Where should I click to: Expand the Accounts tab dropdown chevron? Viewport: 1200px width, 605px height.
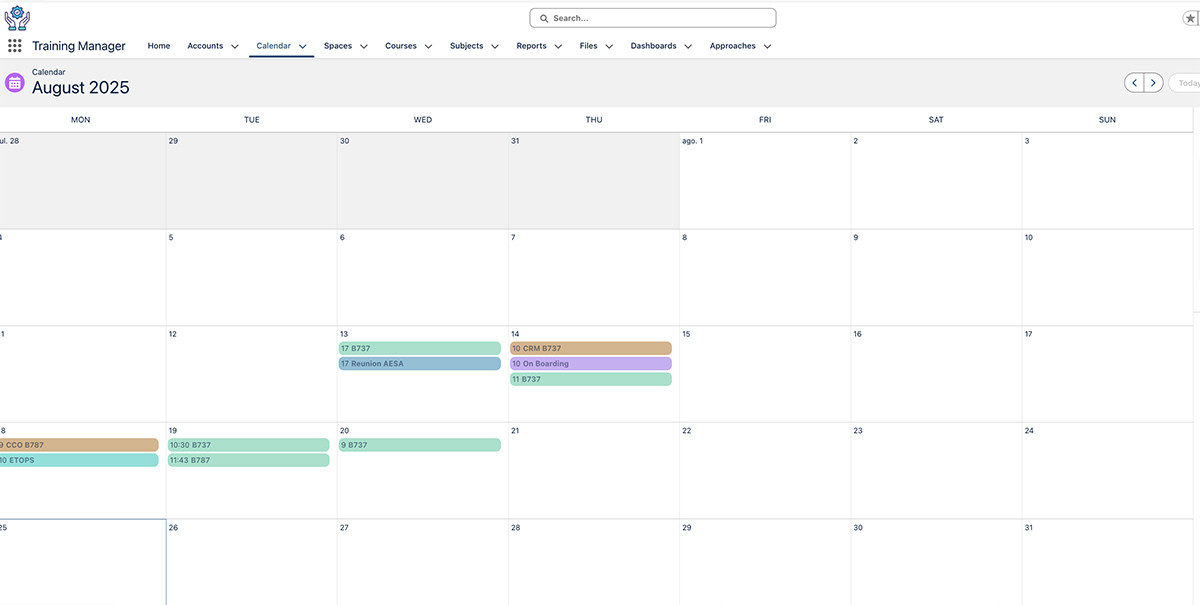[x=235, y=46]
